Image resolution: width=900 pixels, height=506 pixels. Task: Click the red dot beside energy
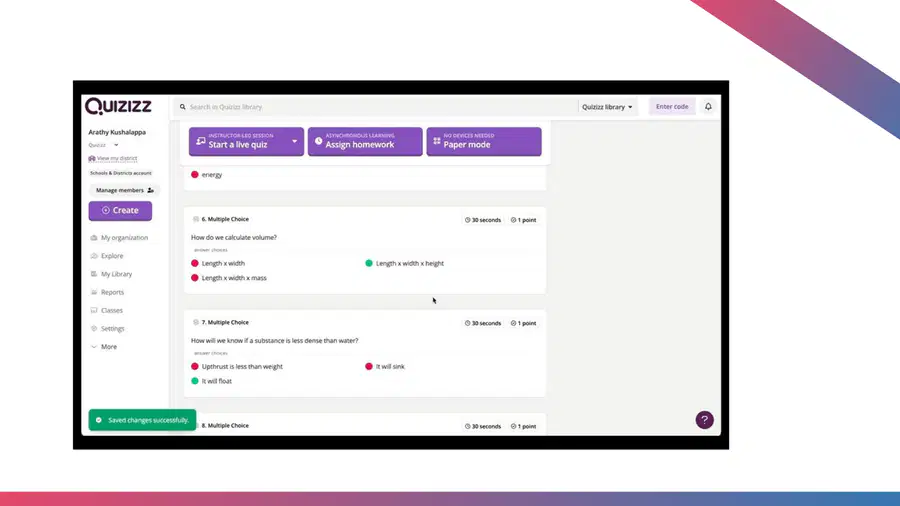(x=195, y=174)
